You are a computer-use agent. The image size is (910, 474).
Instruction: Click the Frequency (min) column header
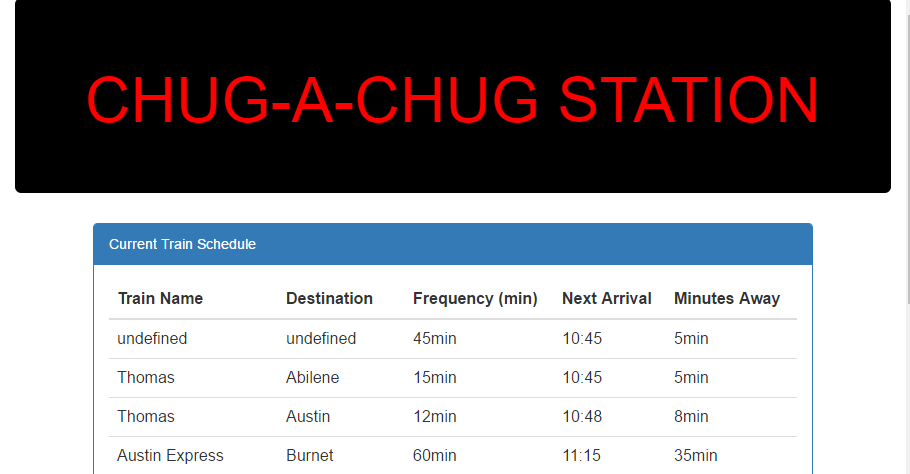click(x=475, y=298)
